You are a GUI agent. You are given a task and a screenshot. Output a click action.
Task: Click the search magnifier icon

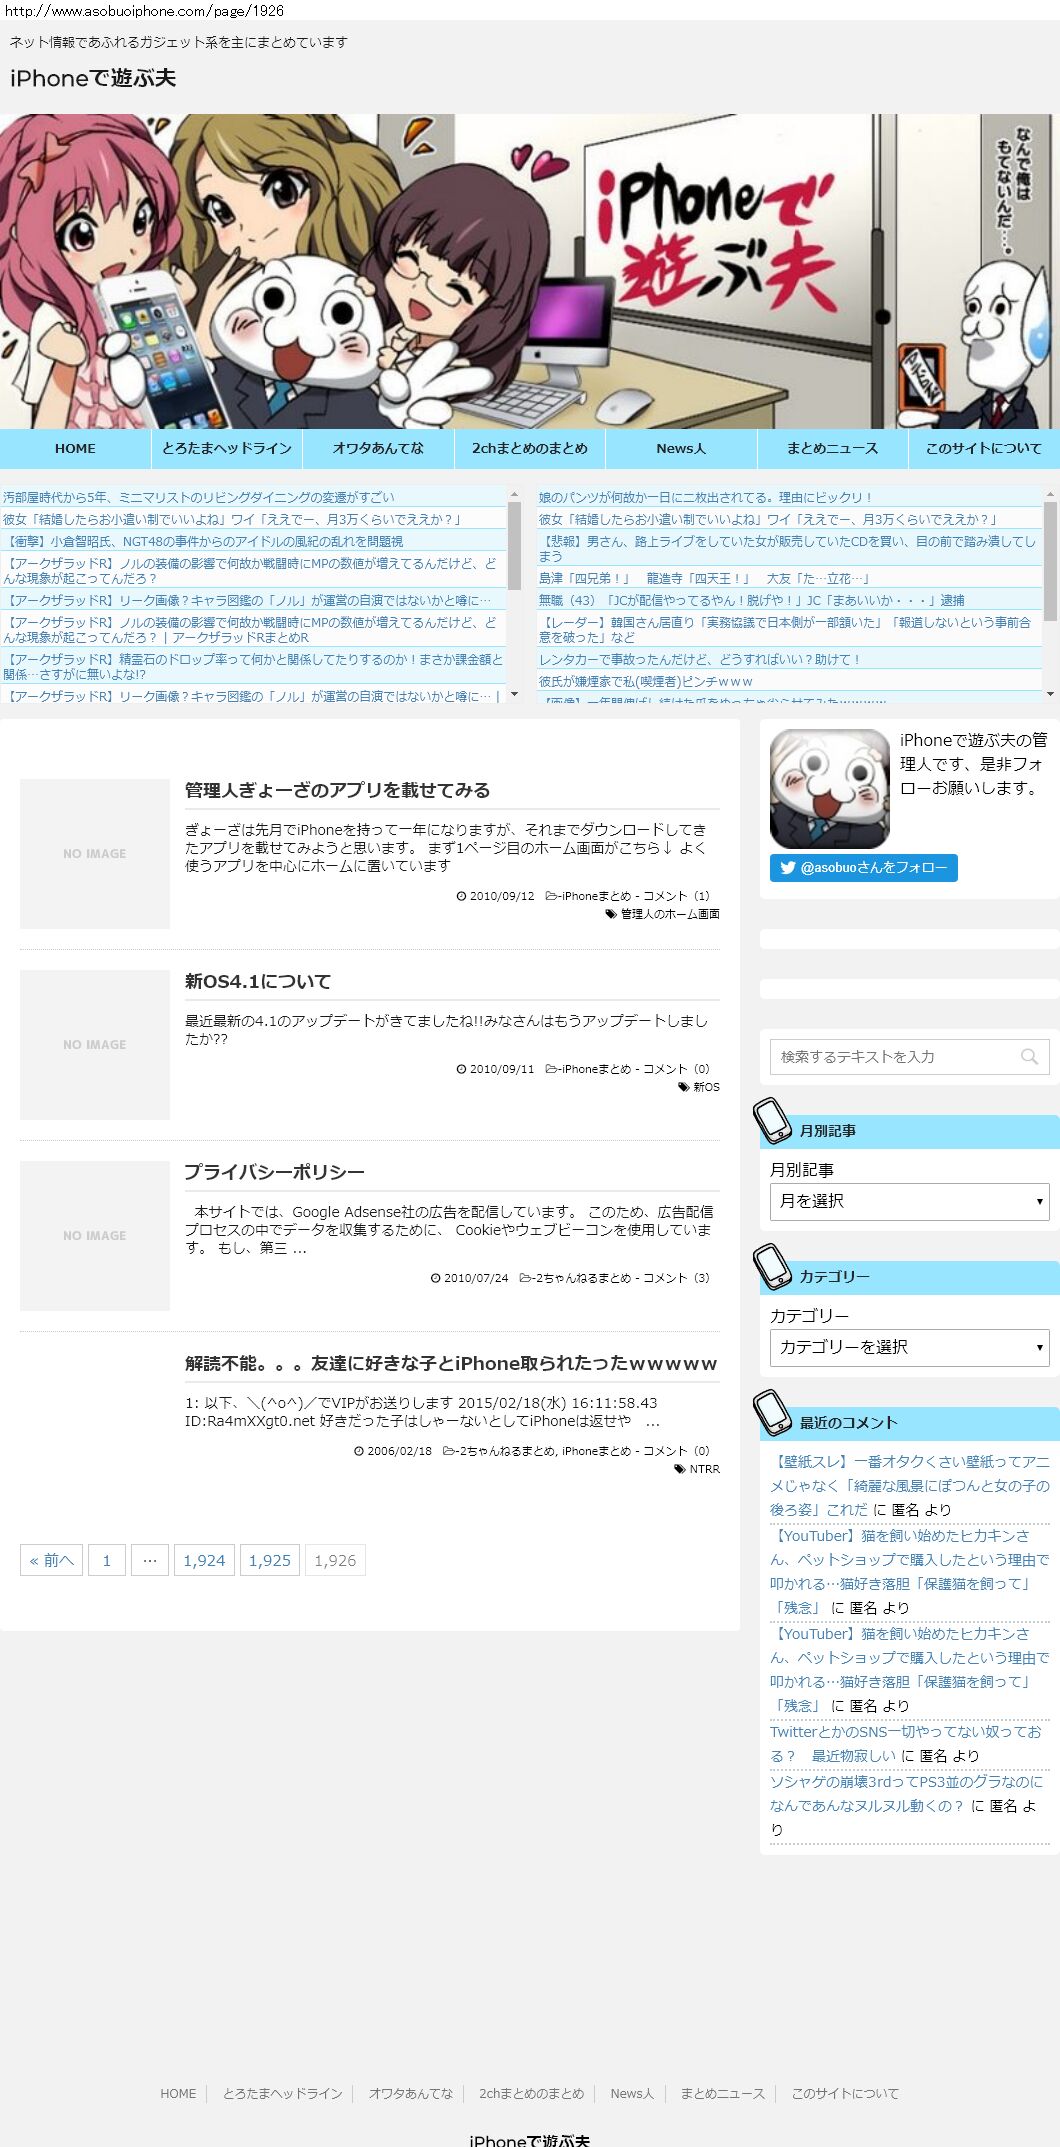click(1029, 1057)
